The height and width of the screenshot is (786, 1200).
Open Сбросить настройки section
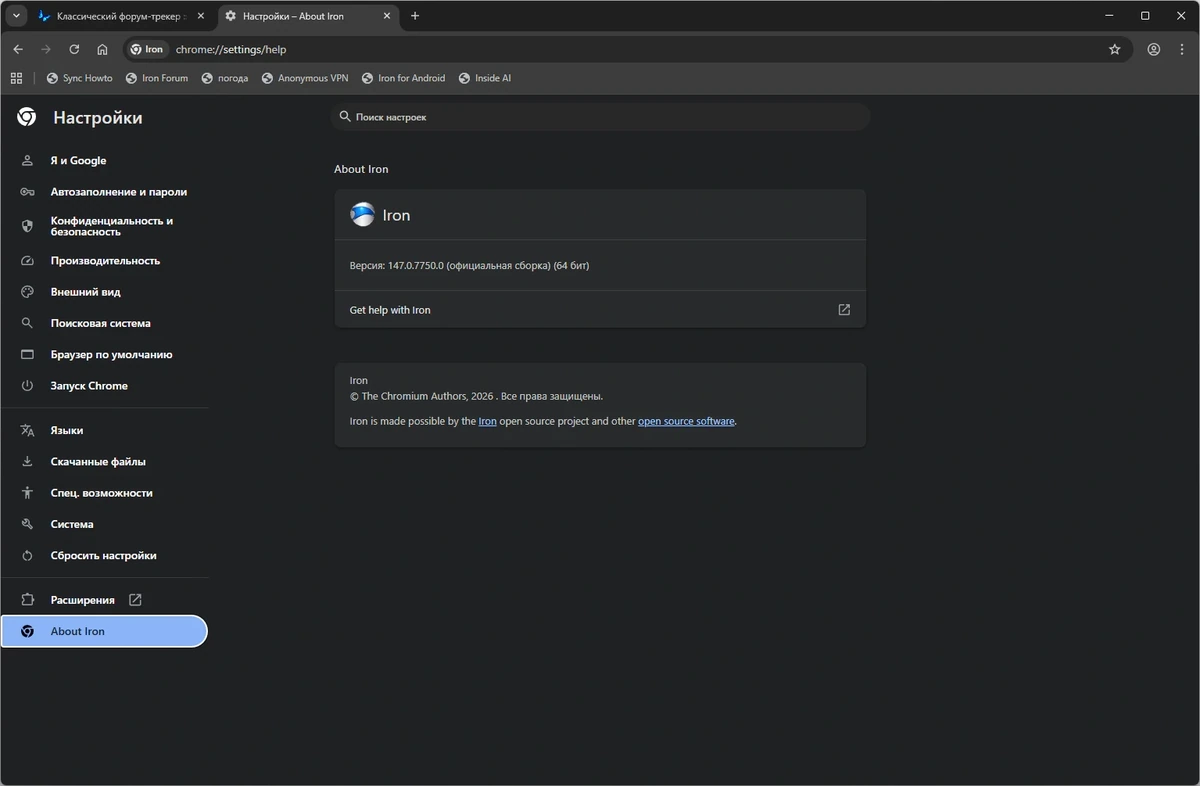click(104, 555)
